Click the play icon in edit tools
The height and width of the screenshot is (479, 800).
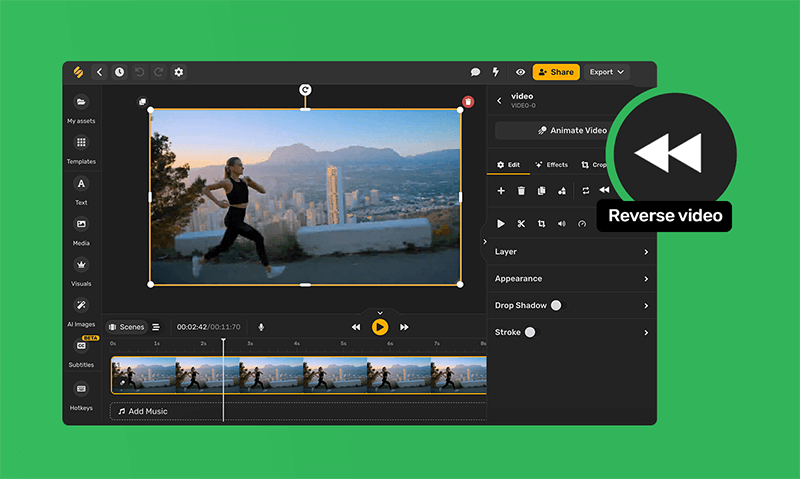pyautogui.click(x=501, y=224)
